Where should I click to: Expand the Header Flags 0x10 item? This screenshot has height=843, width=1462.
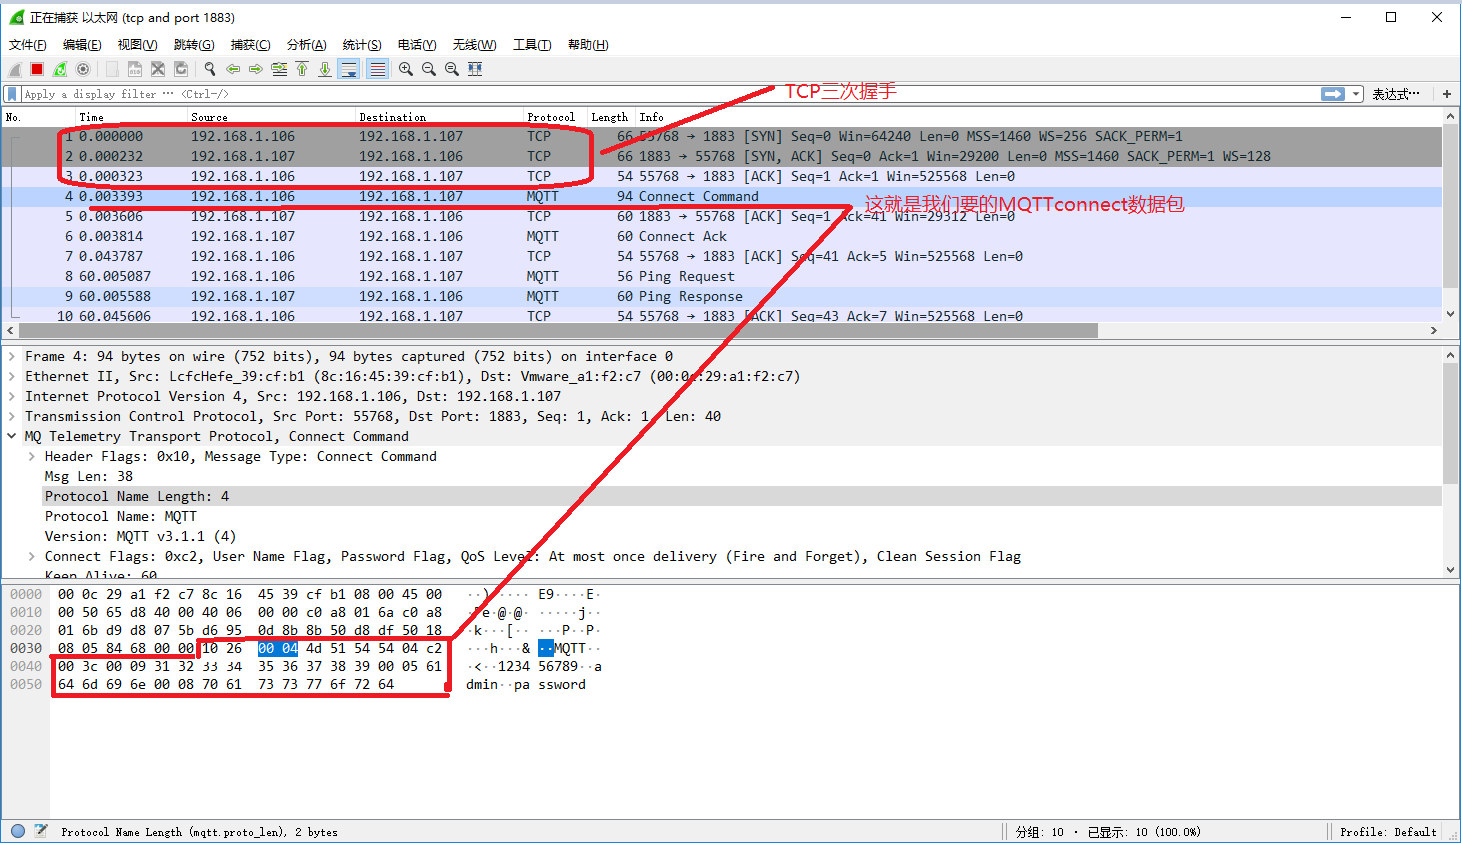pyautogui.click(x=32, y=456)
